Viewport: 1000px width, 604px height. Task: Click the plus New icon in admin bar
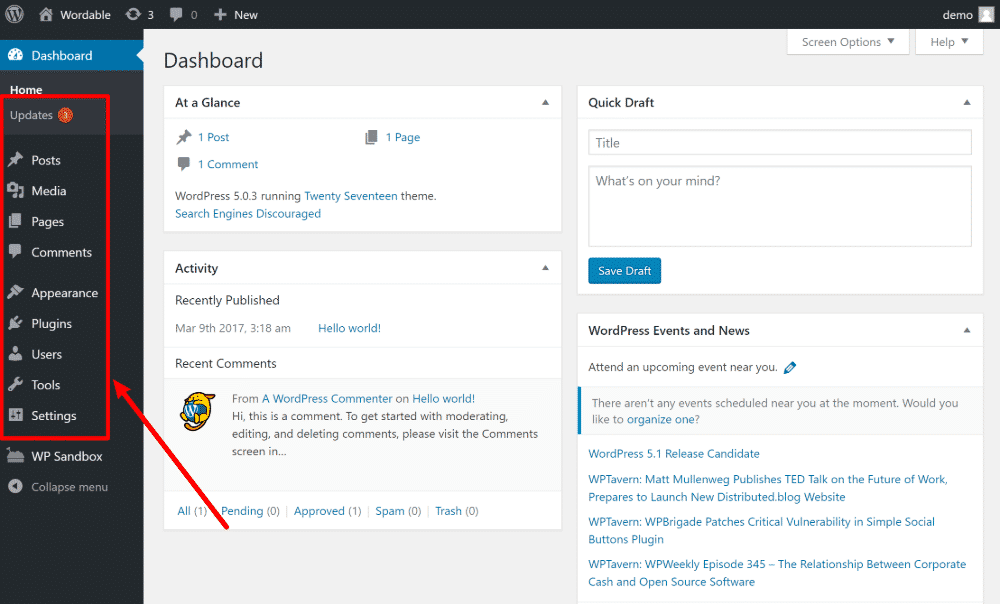click(220, 14)
